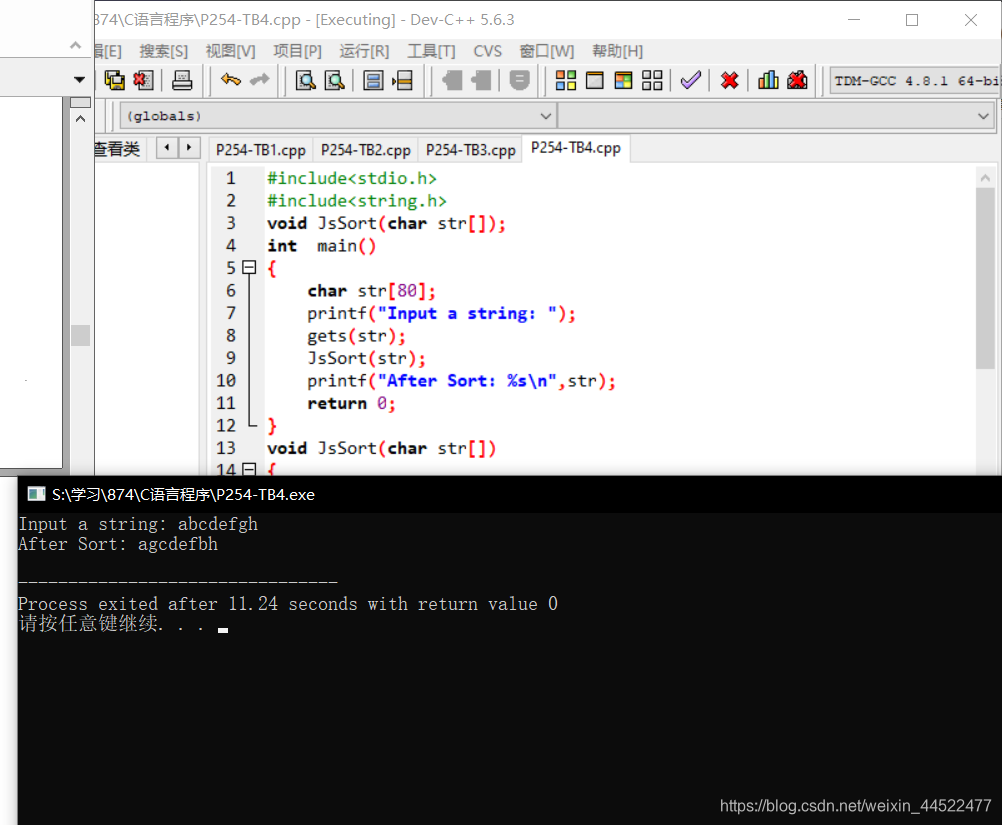1002x825 pixels.
Task: Open the CVS menu
Action: [x=488, y=51]
